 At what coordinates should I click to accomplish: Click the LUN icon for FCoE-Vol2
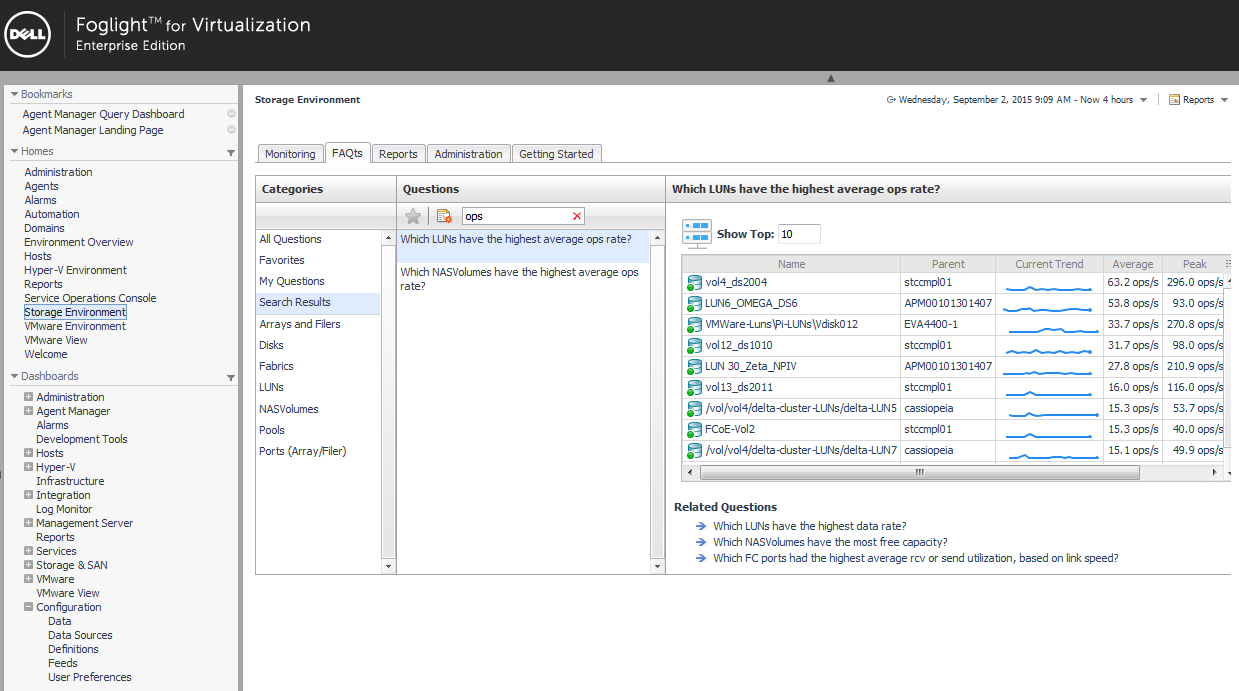pyautogui.click(x=694, y=429)
